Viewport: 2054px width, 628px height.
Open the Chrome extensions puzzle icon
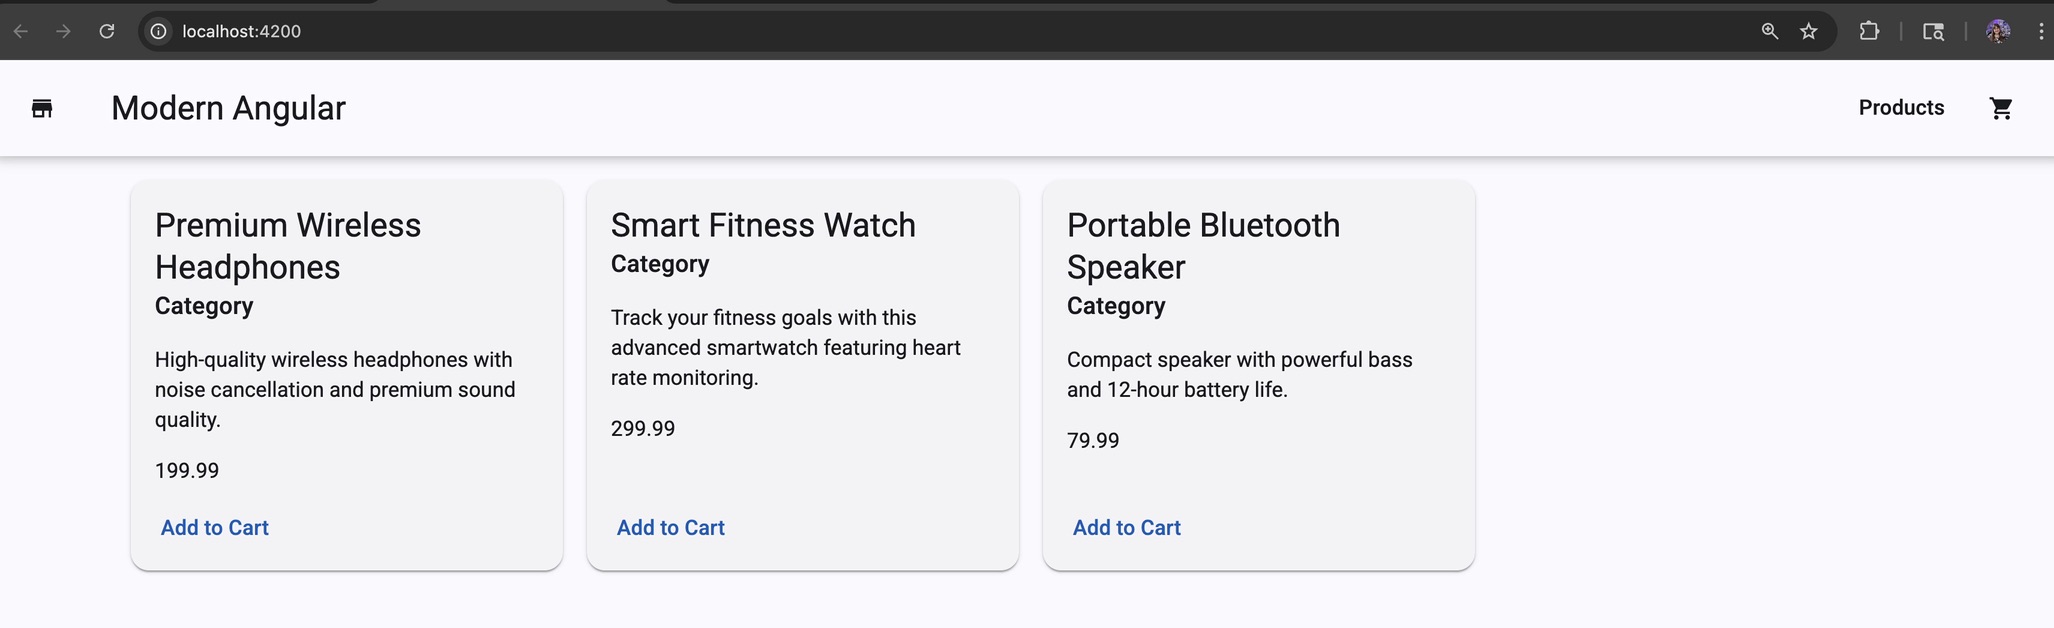(1869, 31)
